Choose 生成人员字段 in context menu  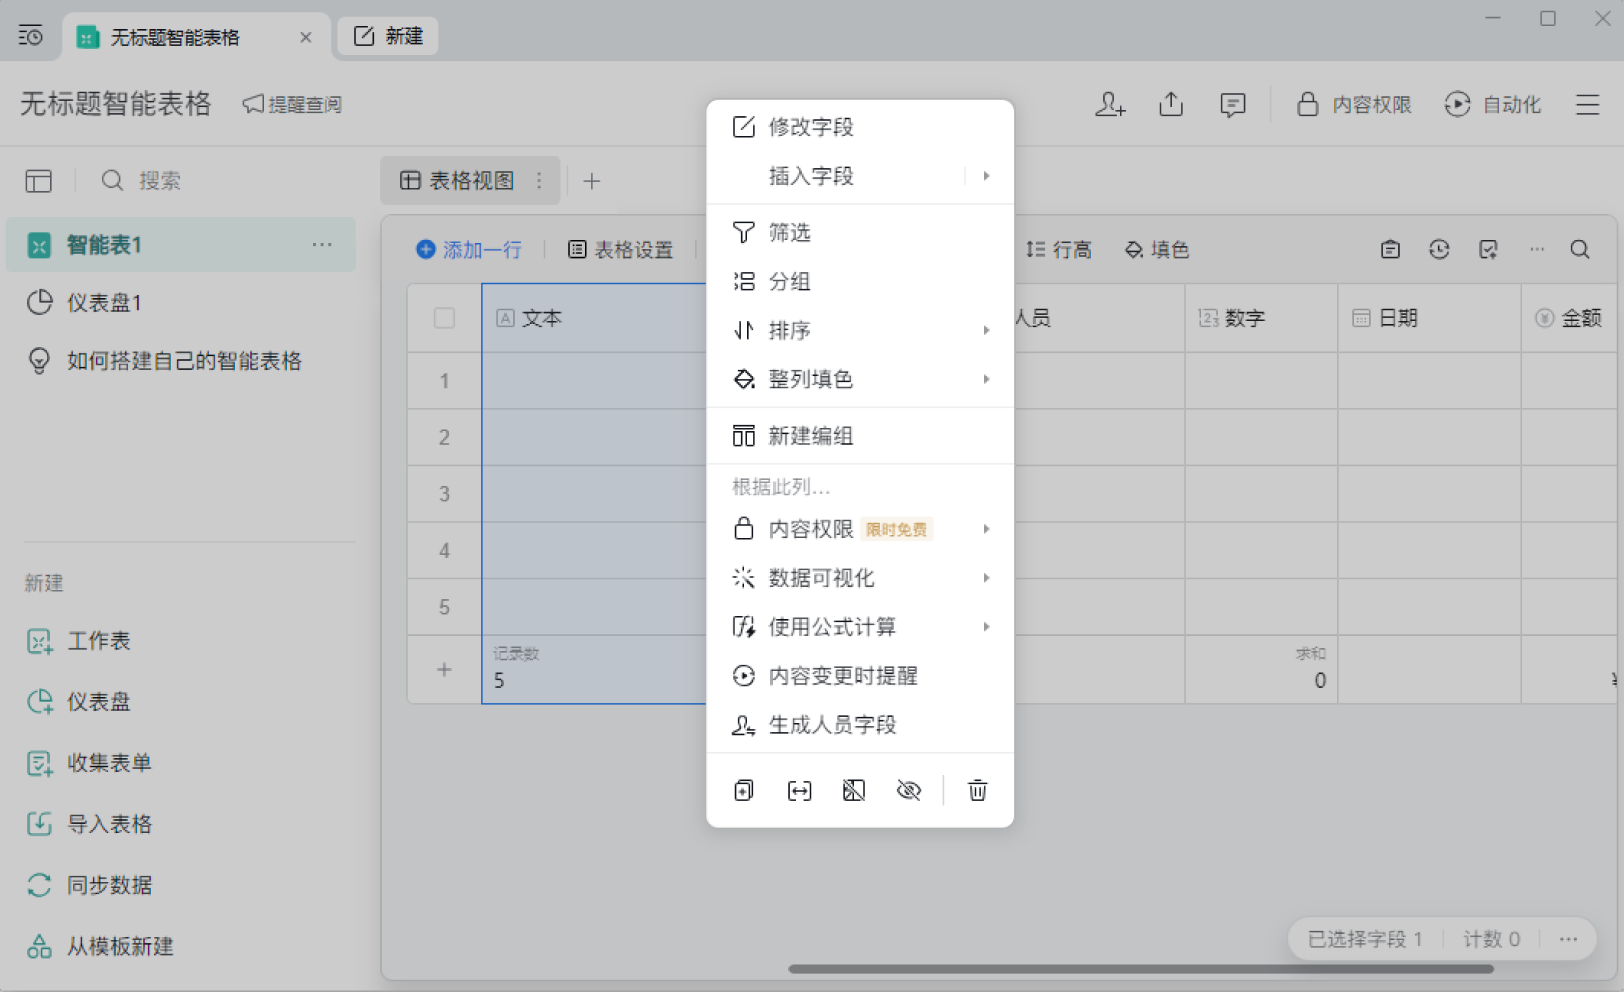860,725
